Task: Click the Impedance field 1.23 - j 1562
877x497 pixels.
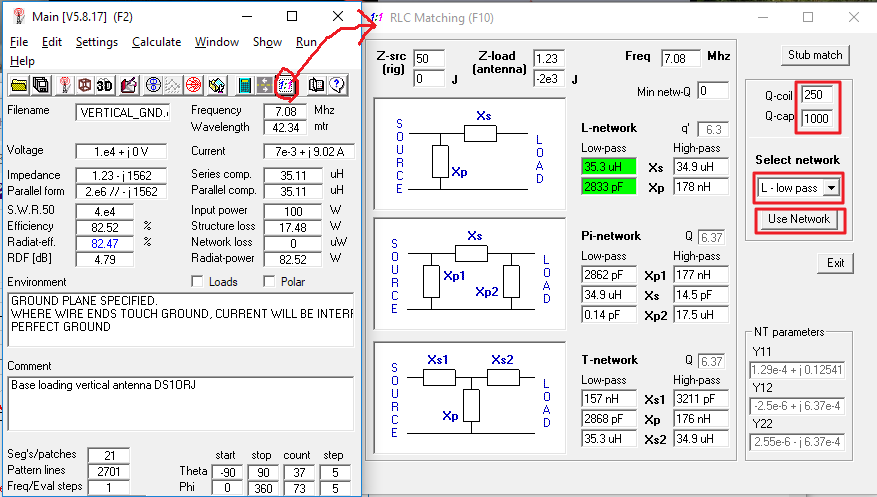Action: pyautogui.click(x=121, y=176)
